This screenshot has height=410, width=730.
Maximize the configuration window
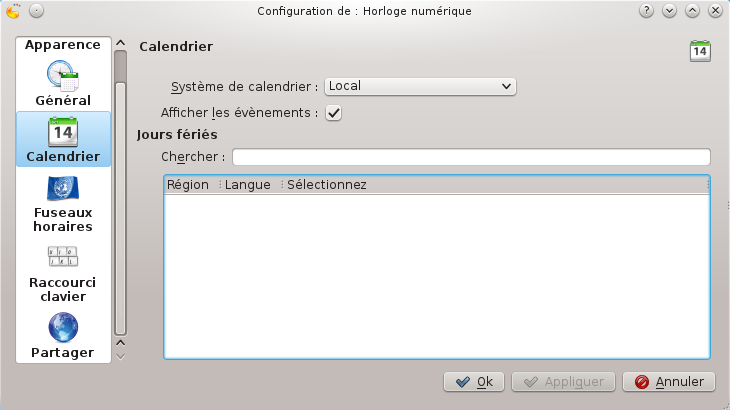click(692, 11)
